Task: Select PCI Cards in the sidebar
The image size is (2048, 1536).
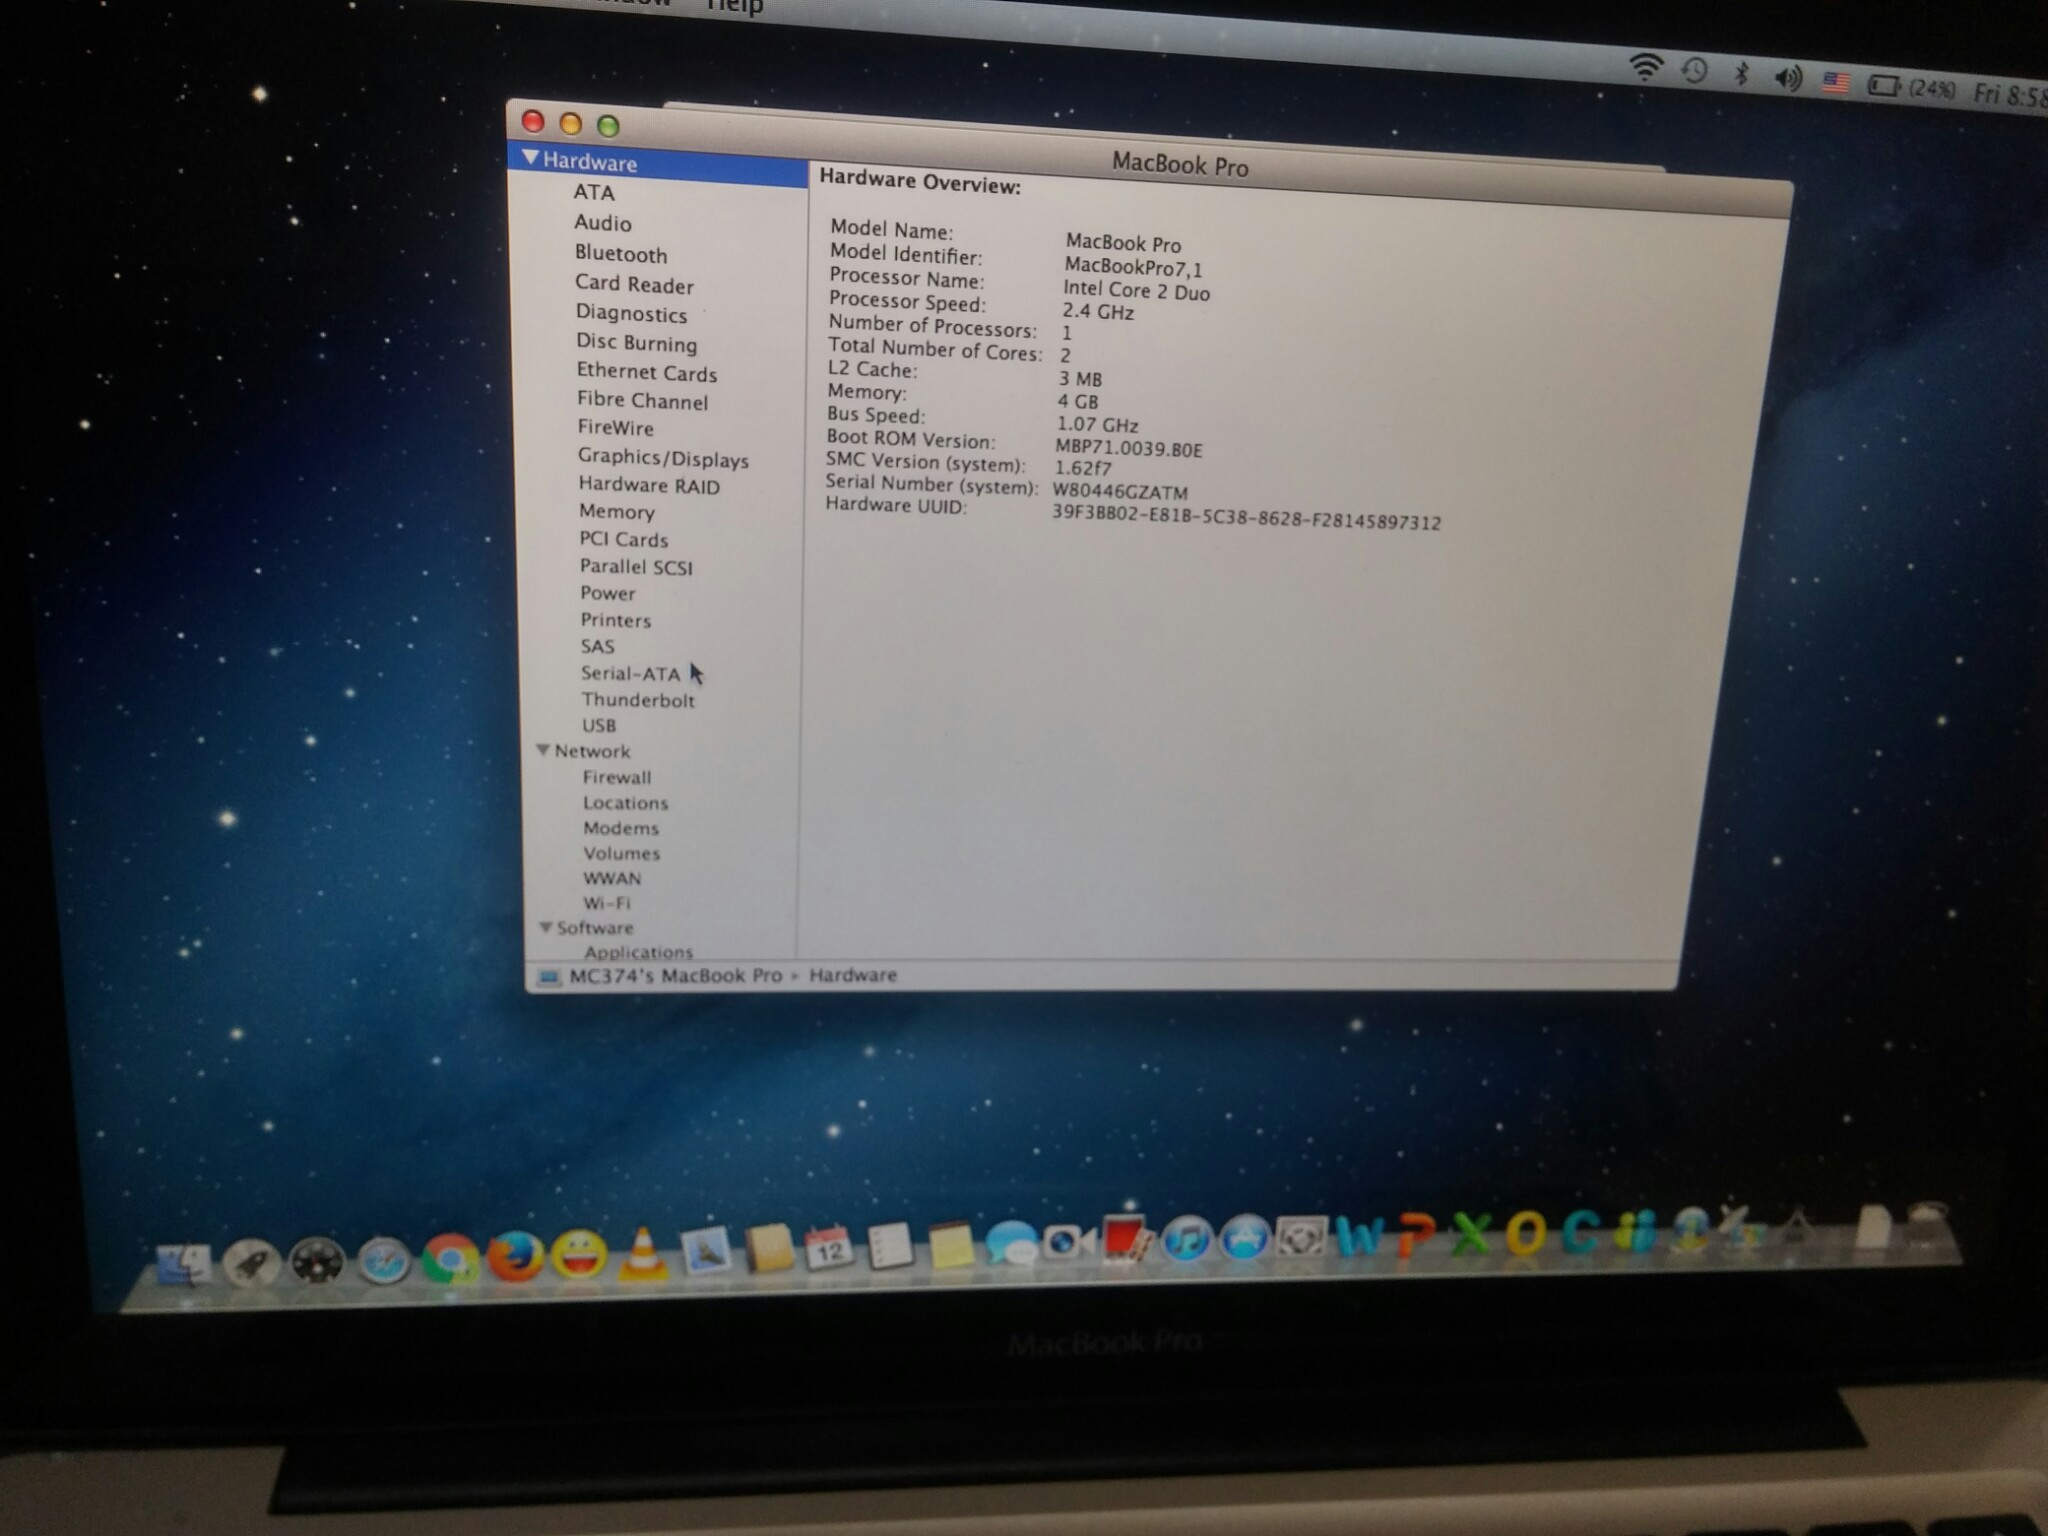Action: point(623,539)
